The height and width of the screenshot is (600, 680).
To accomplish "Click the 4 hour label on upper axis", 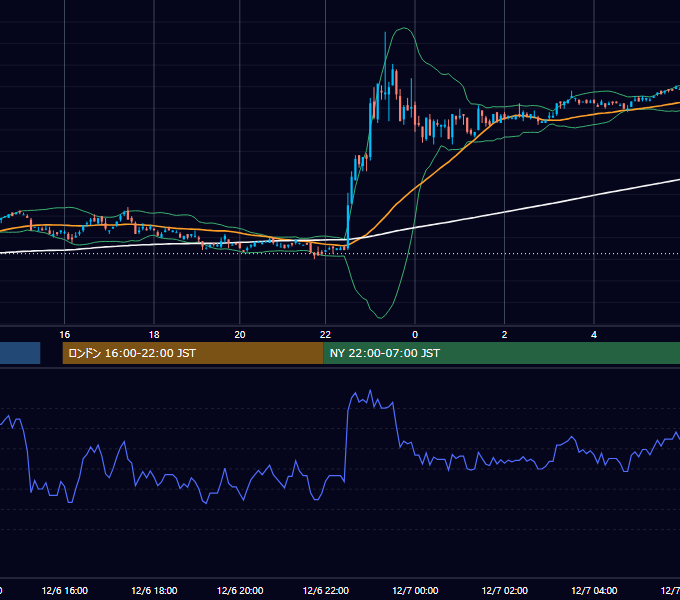I will (594, 335).
